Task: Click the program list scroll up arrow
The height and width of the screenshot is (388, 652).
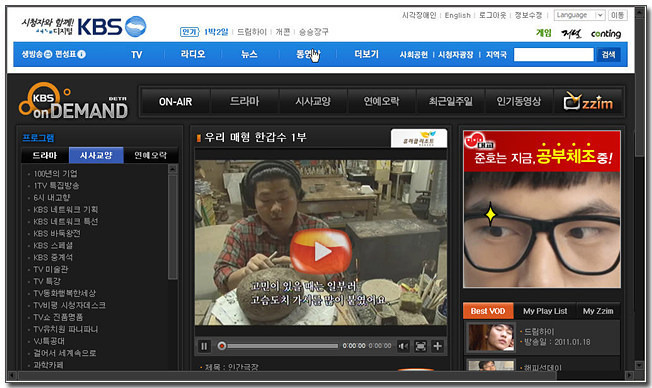Action: tap(173, 169)
